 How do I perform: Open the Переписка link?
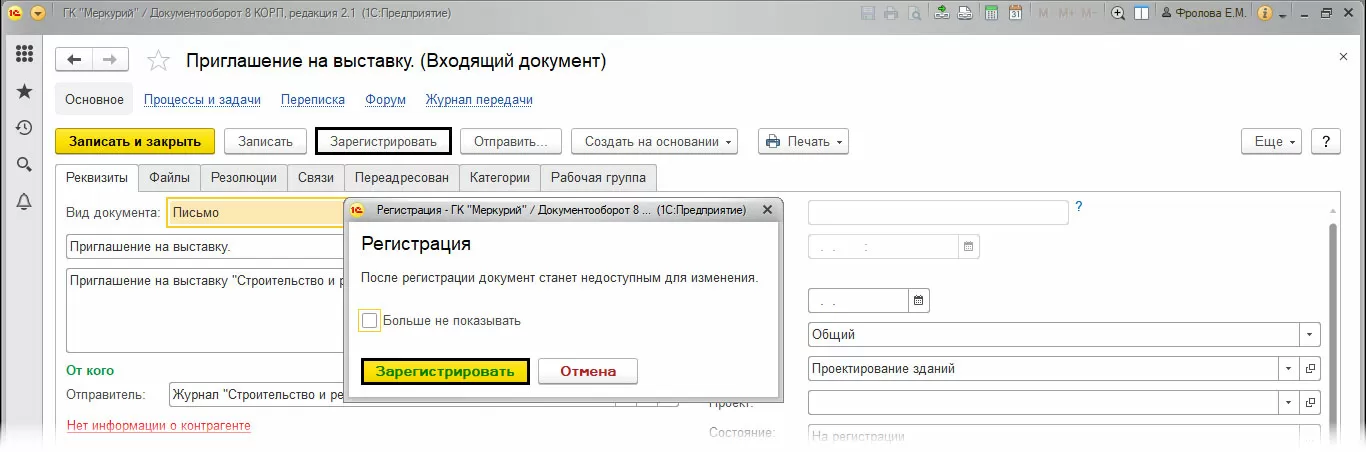[313, 100]
